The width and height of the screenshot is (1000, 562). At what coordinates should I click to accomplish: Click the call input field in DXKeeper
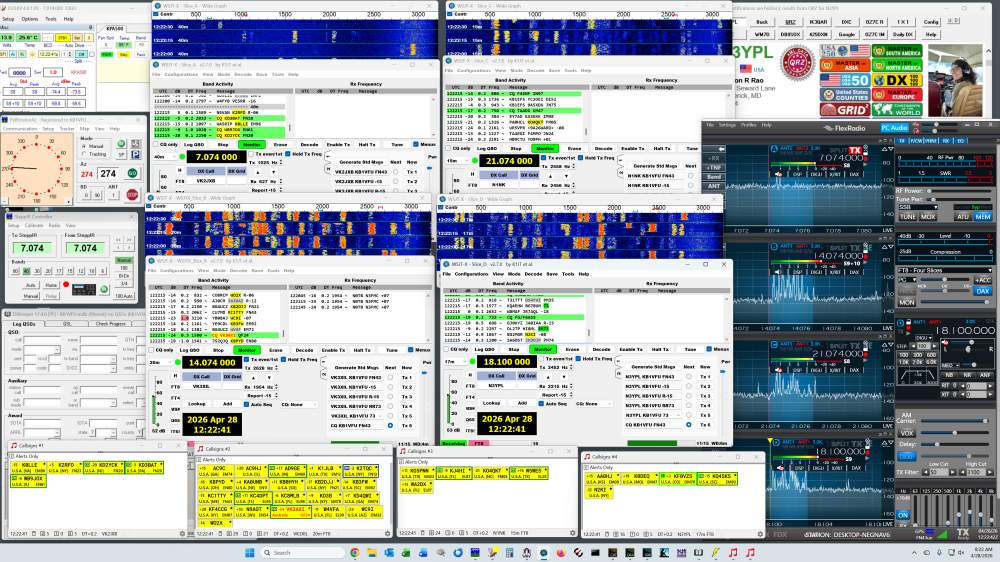point(42,341)
